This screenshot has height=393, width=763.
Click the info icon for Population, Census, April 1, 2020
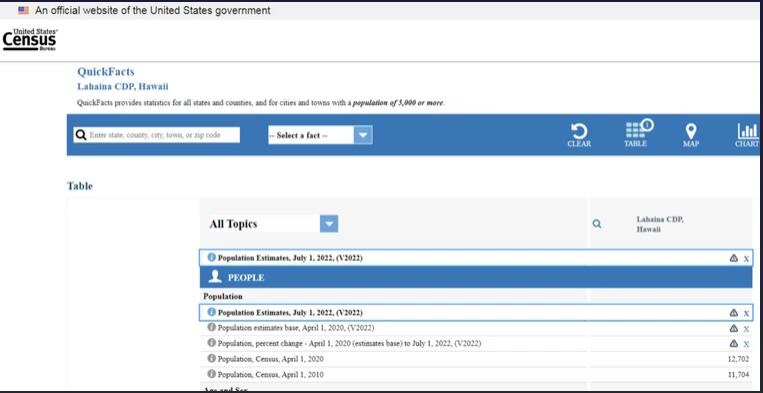[x=212, y=358]
